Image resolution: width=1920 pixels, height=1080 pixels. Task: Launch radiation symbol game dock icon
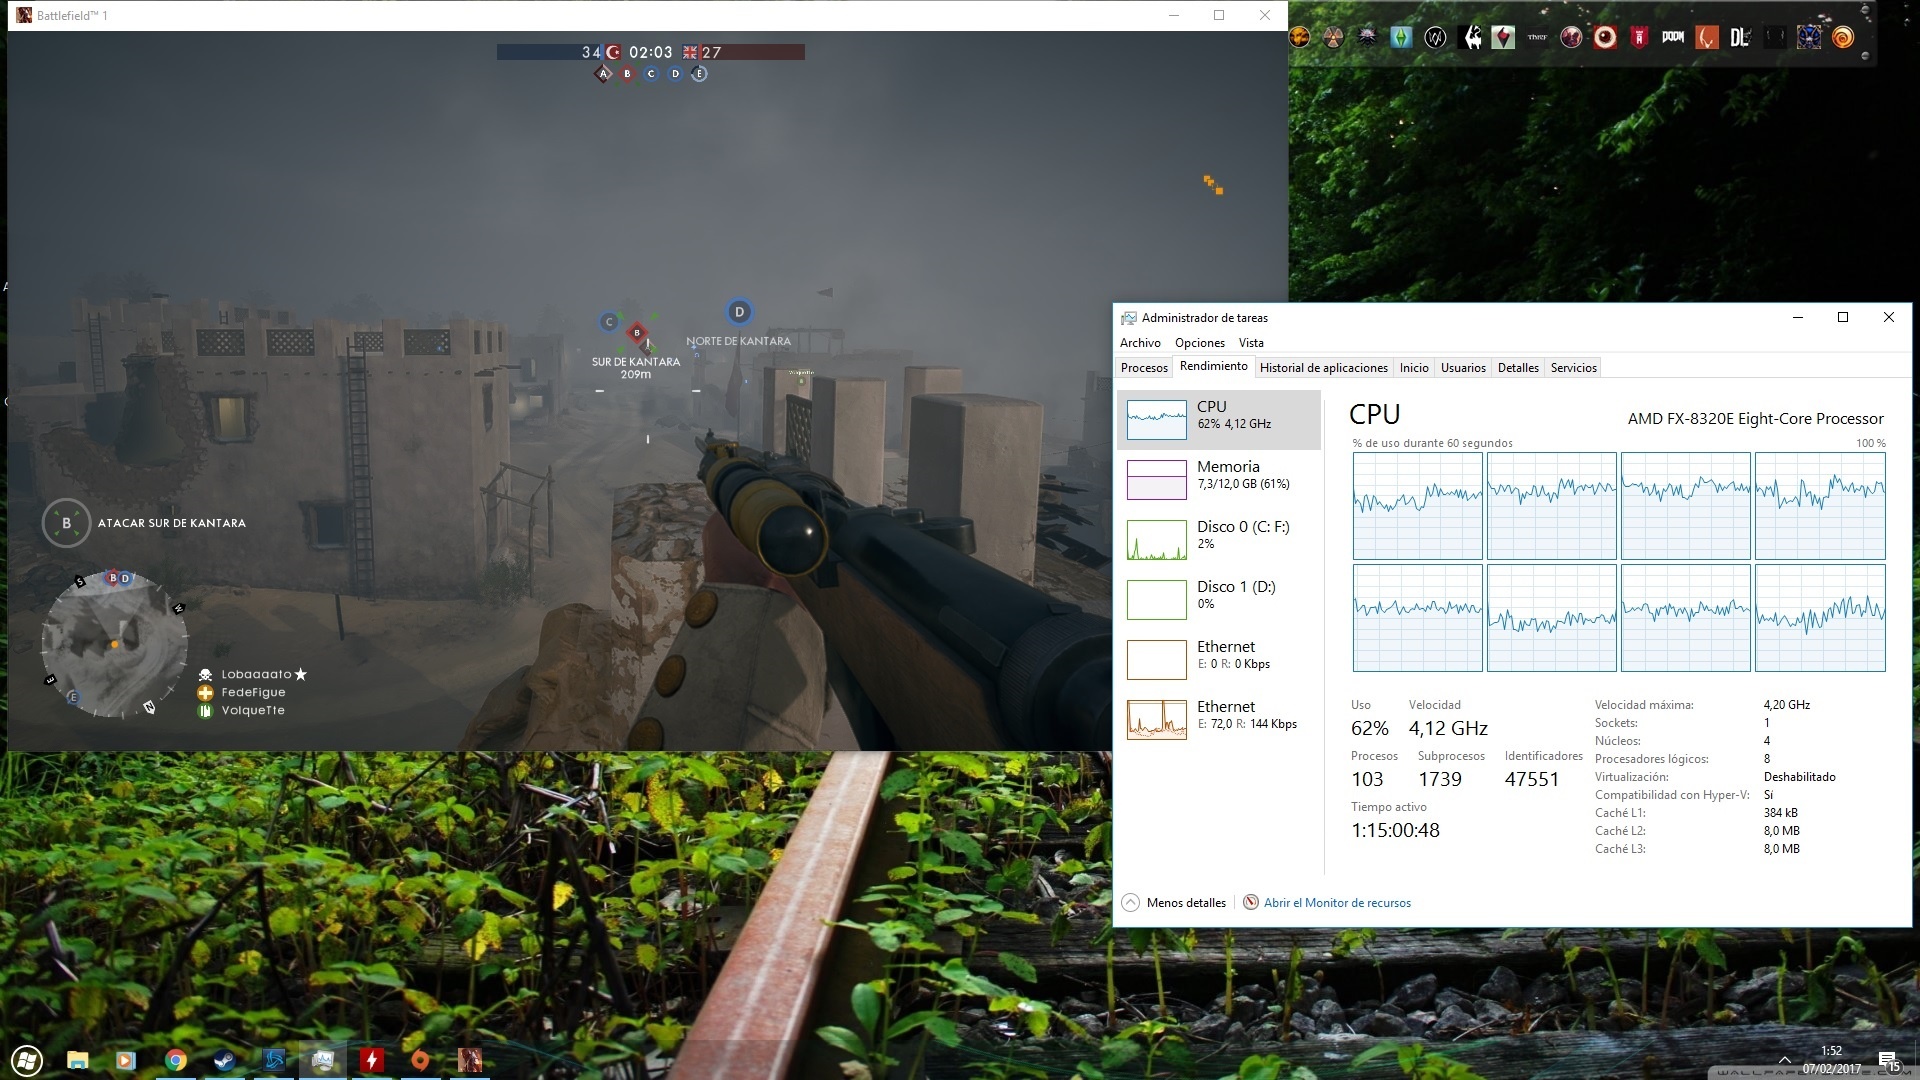point(1333,37)
